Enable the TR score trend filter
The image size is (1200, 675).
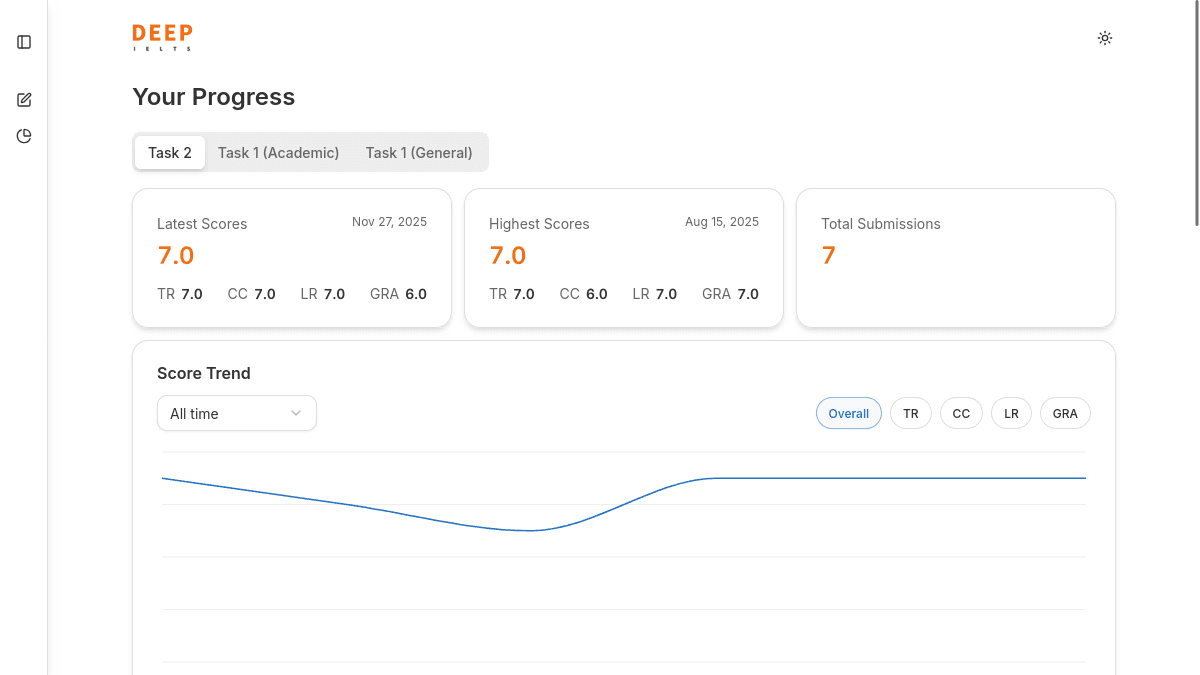pos(910,413)
